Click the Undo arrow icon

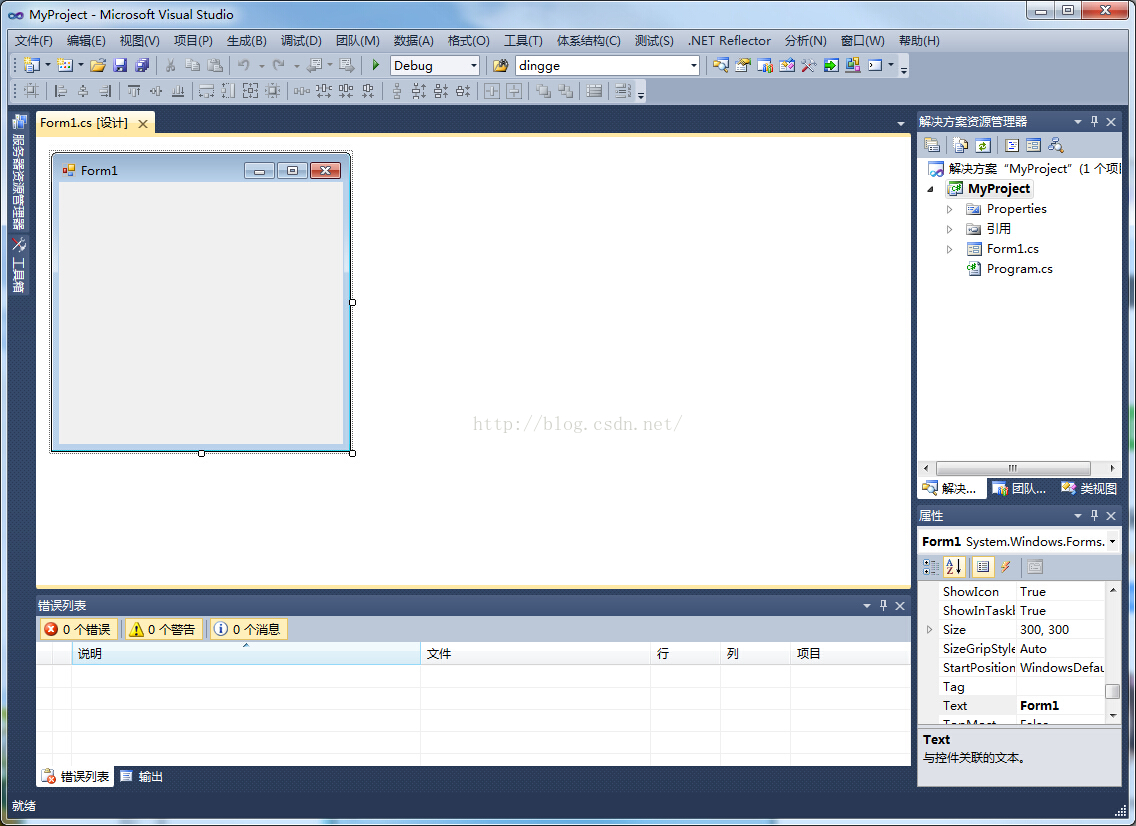click(243, 65)
